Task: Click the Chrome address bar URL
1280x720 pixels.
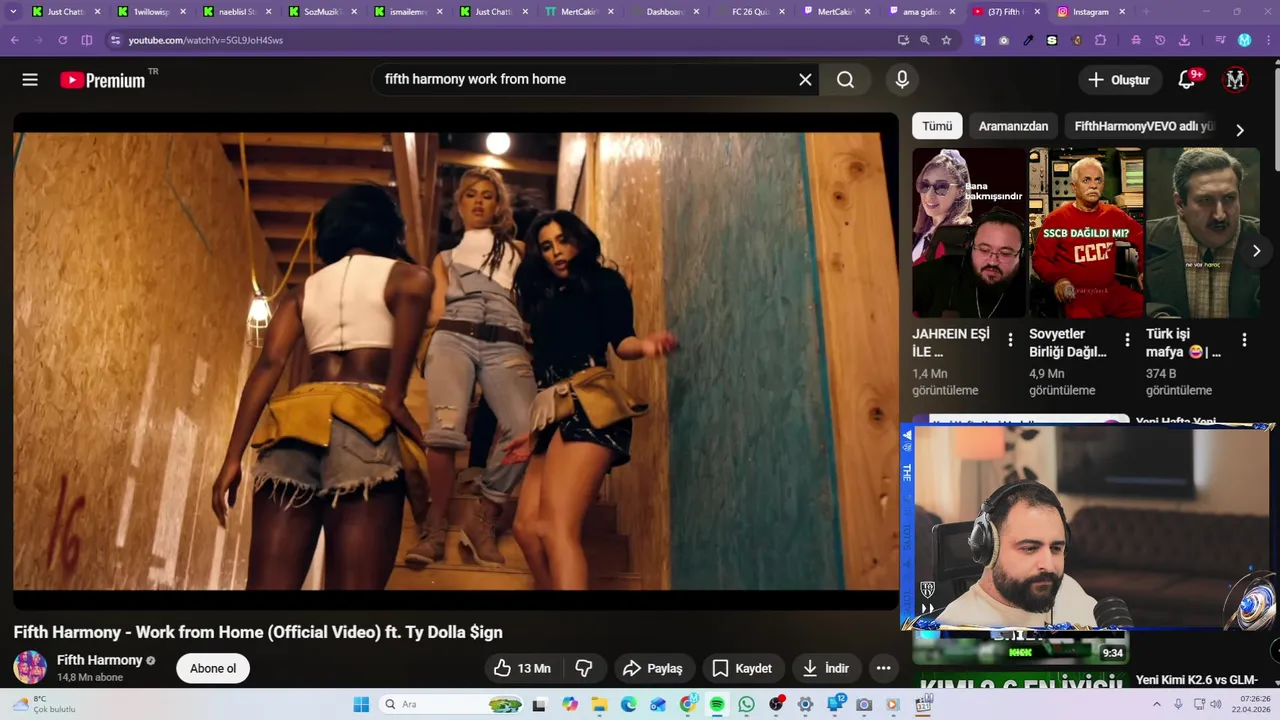Action: click(205, 40)
